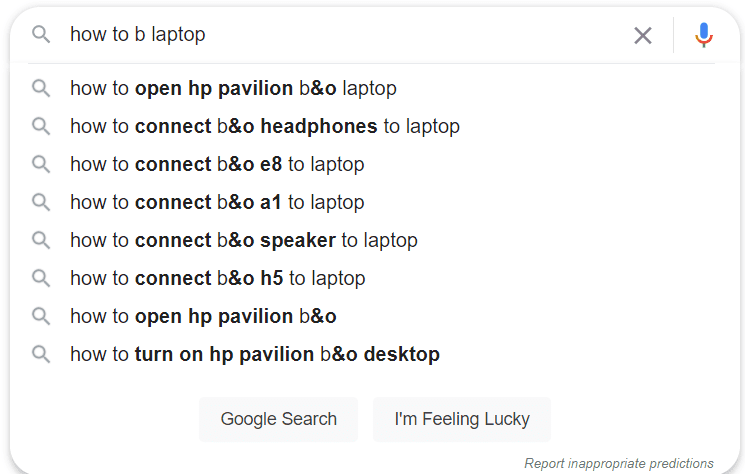
Task: Pick 'how to connect b&o e8 to laptop'
Action: coord(217,164)
